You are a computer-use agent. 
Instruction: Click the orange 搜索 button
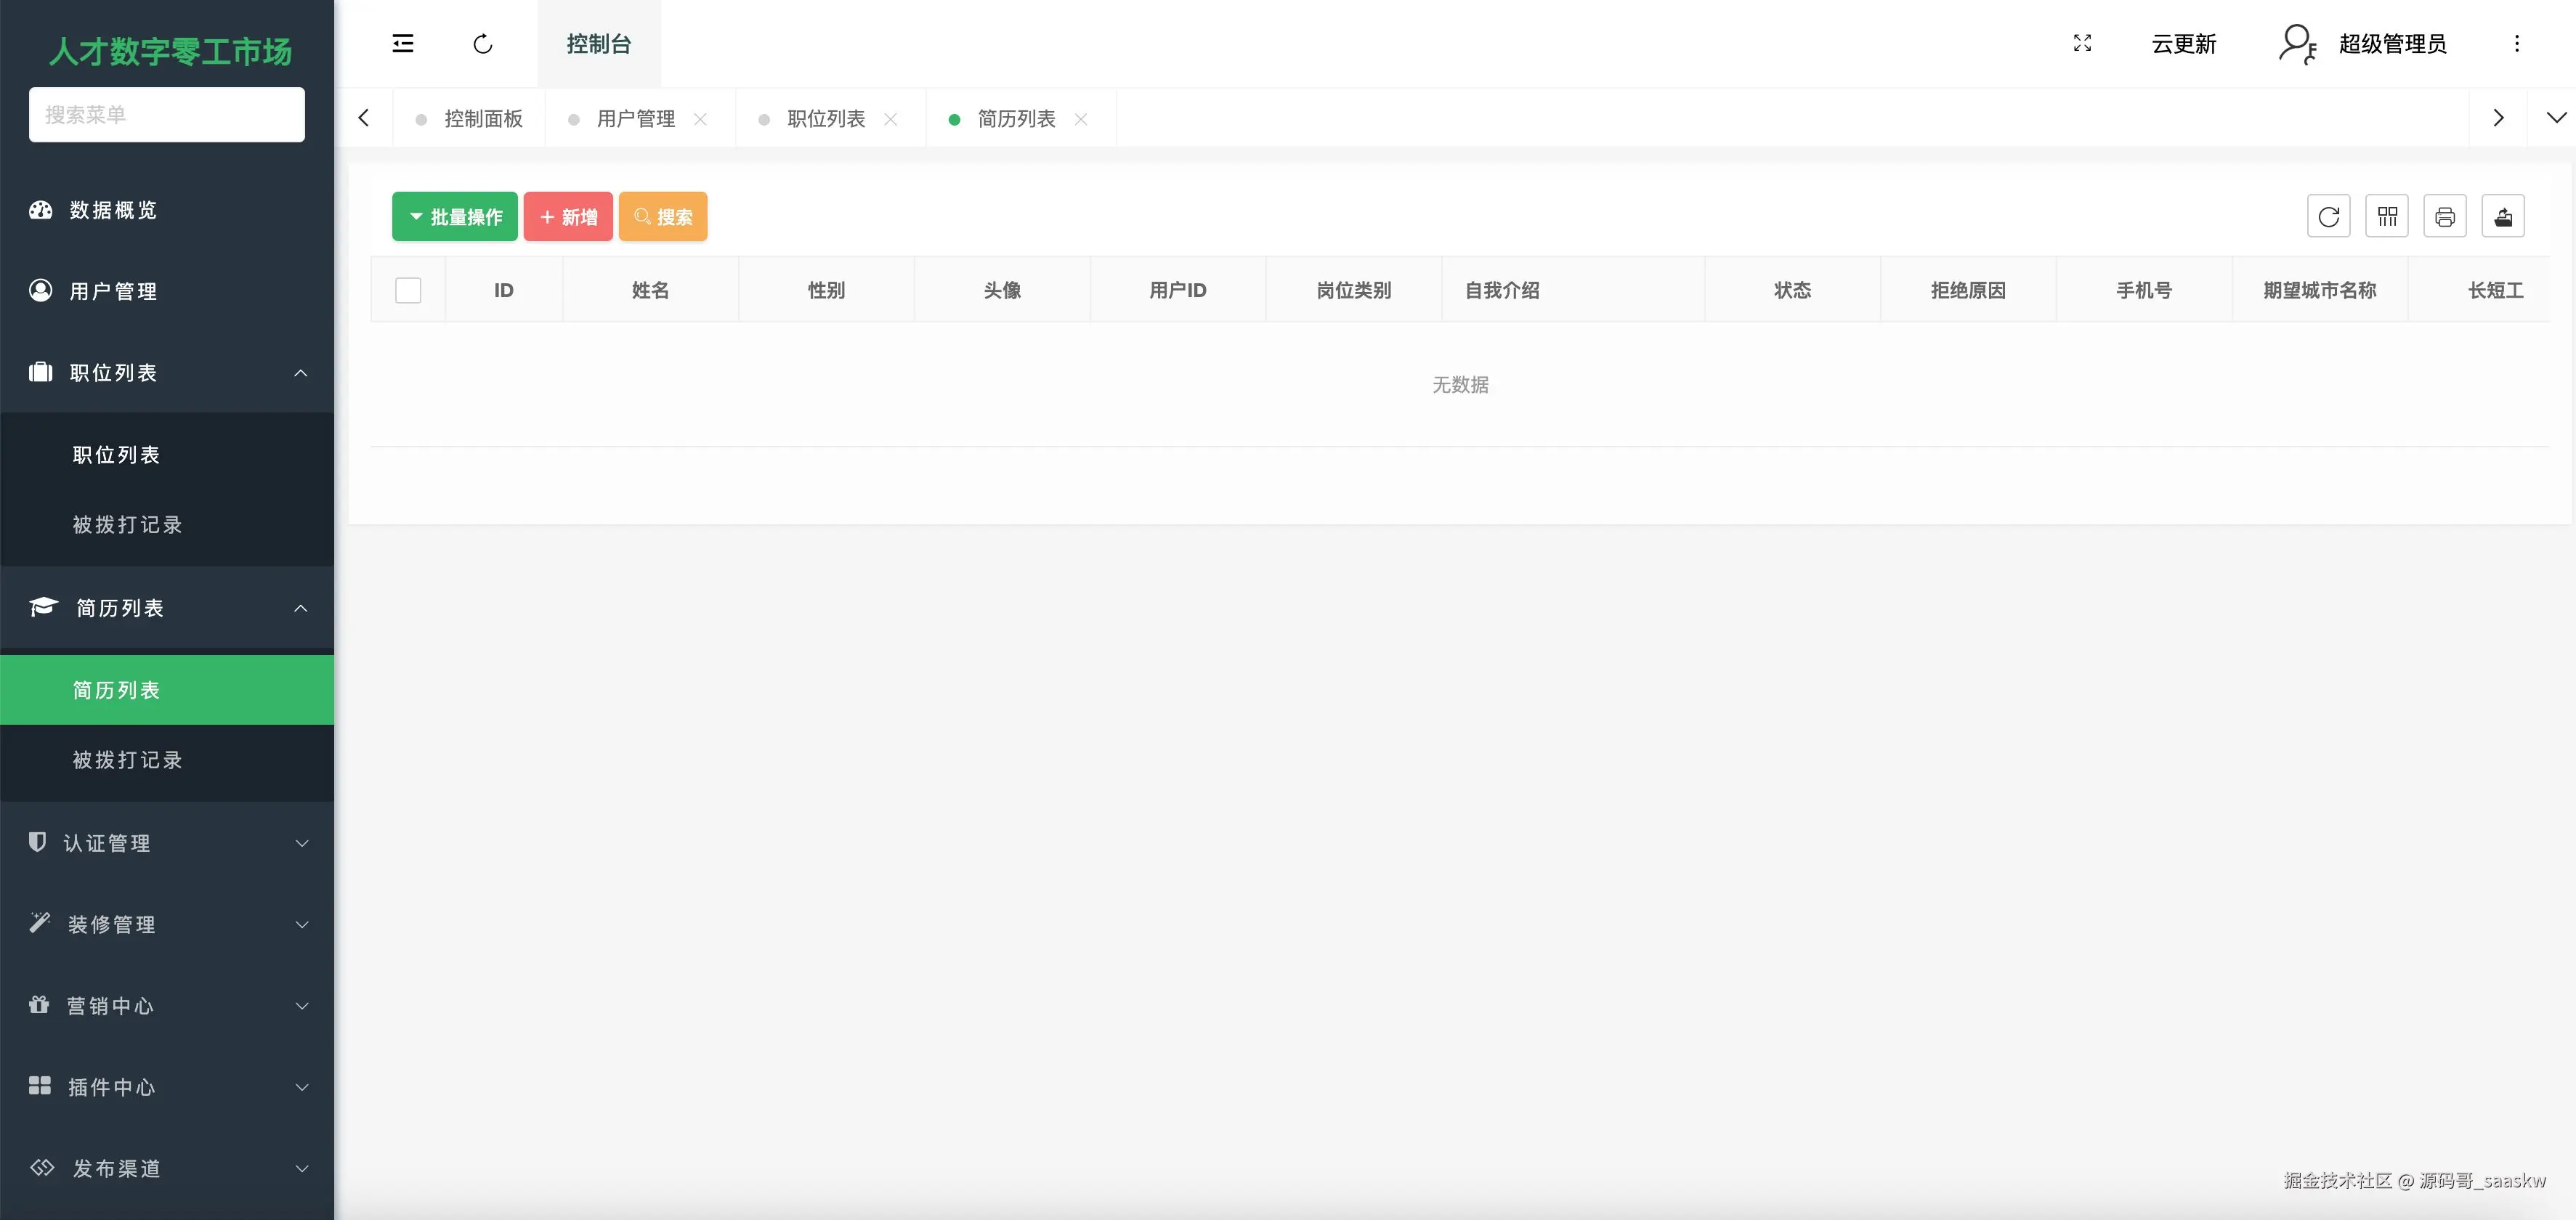(x=663, y=217)
